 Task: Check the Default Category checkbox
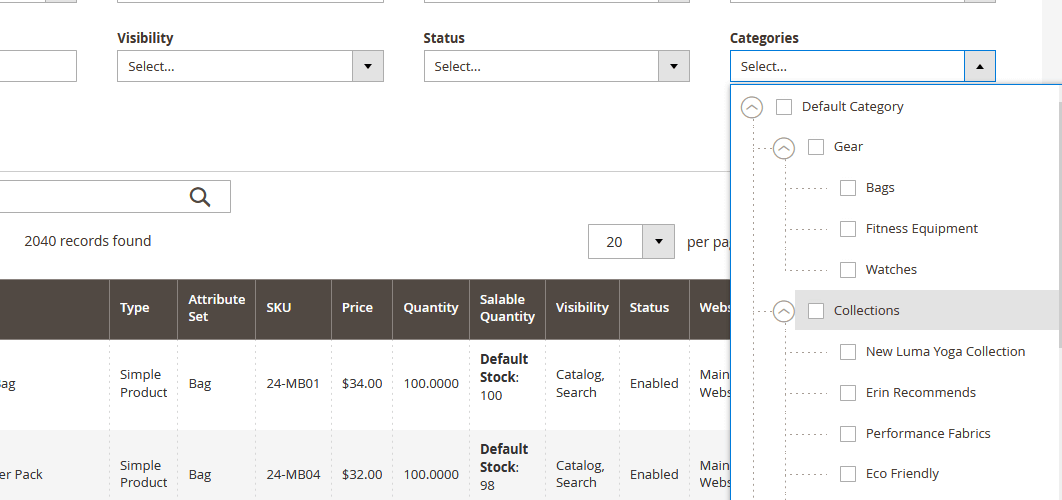(784, 106)
